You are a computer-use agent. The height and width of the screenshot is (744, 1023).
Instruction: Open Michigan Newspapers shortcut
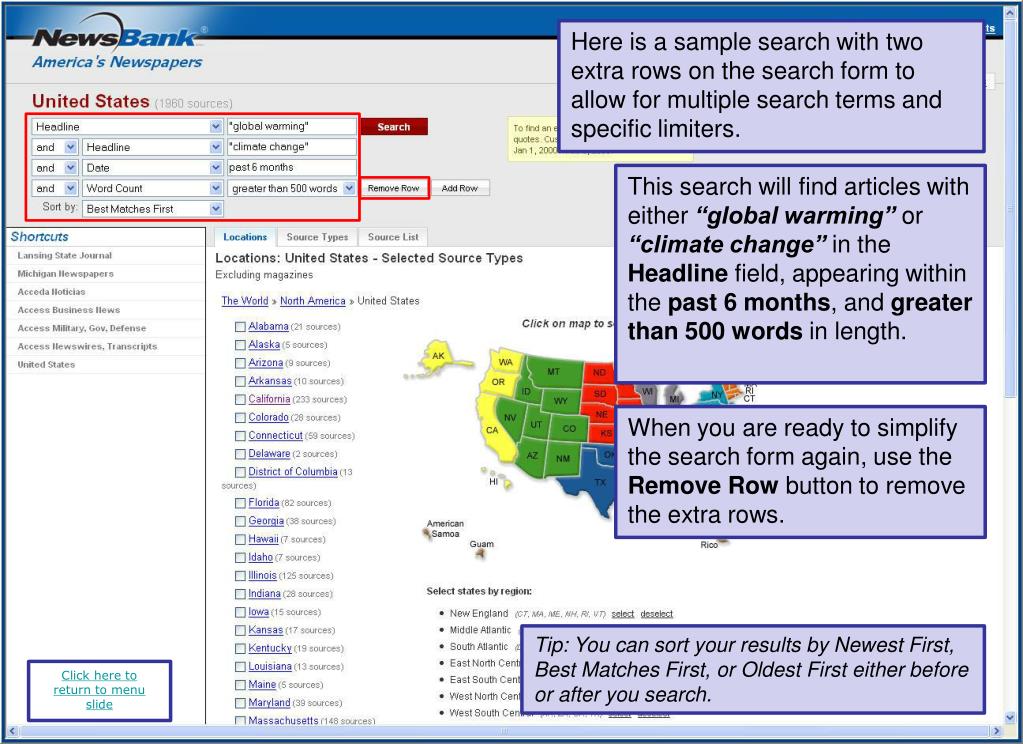(65, 274)
